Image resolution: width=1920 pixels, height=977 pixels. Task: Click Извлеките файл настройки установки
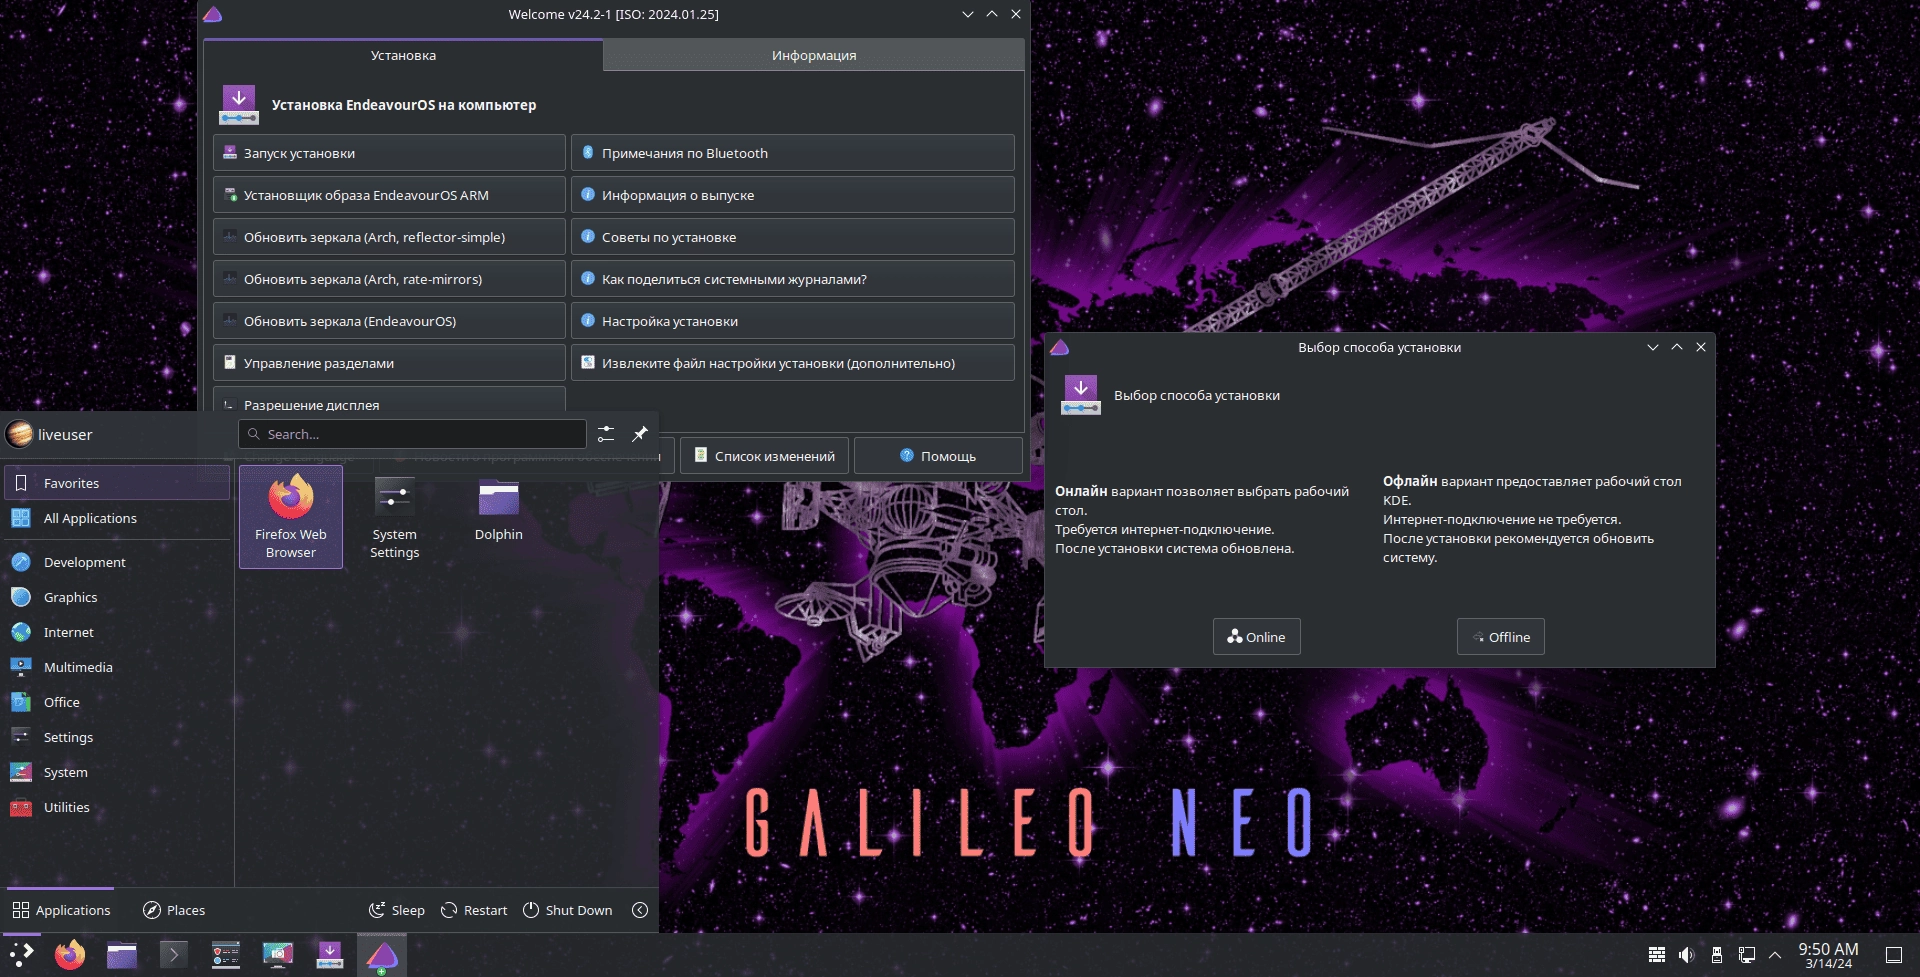click(x=793, y=363)
